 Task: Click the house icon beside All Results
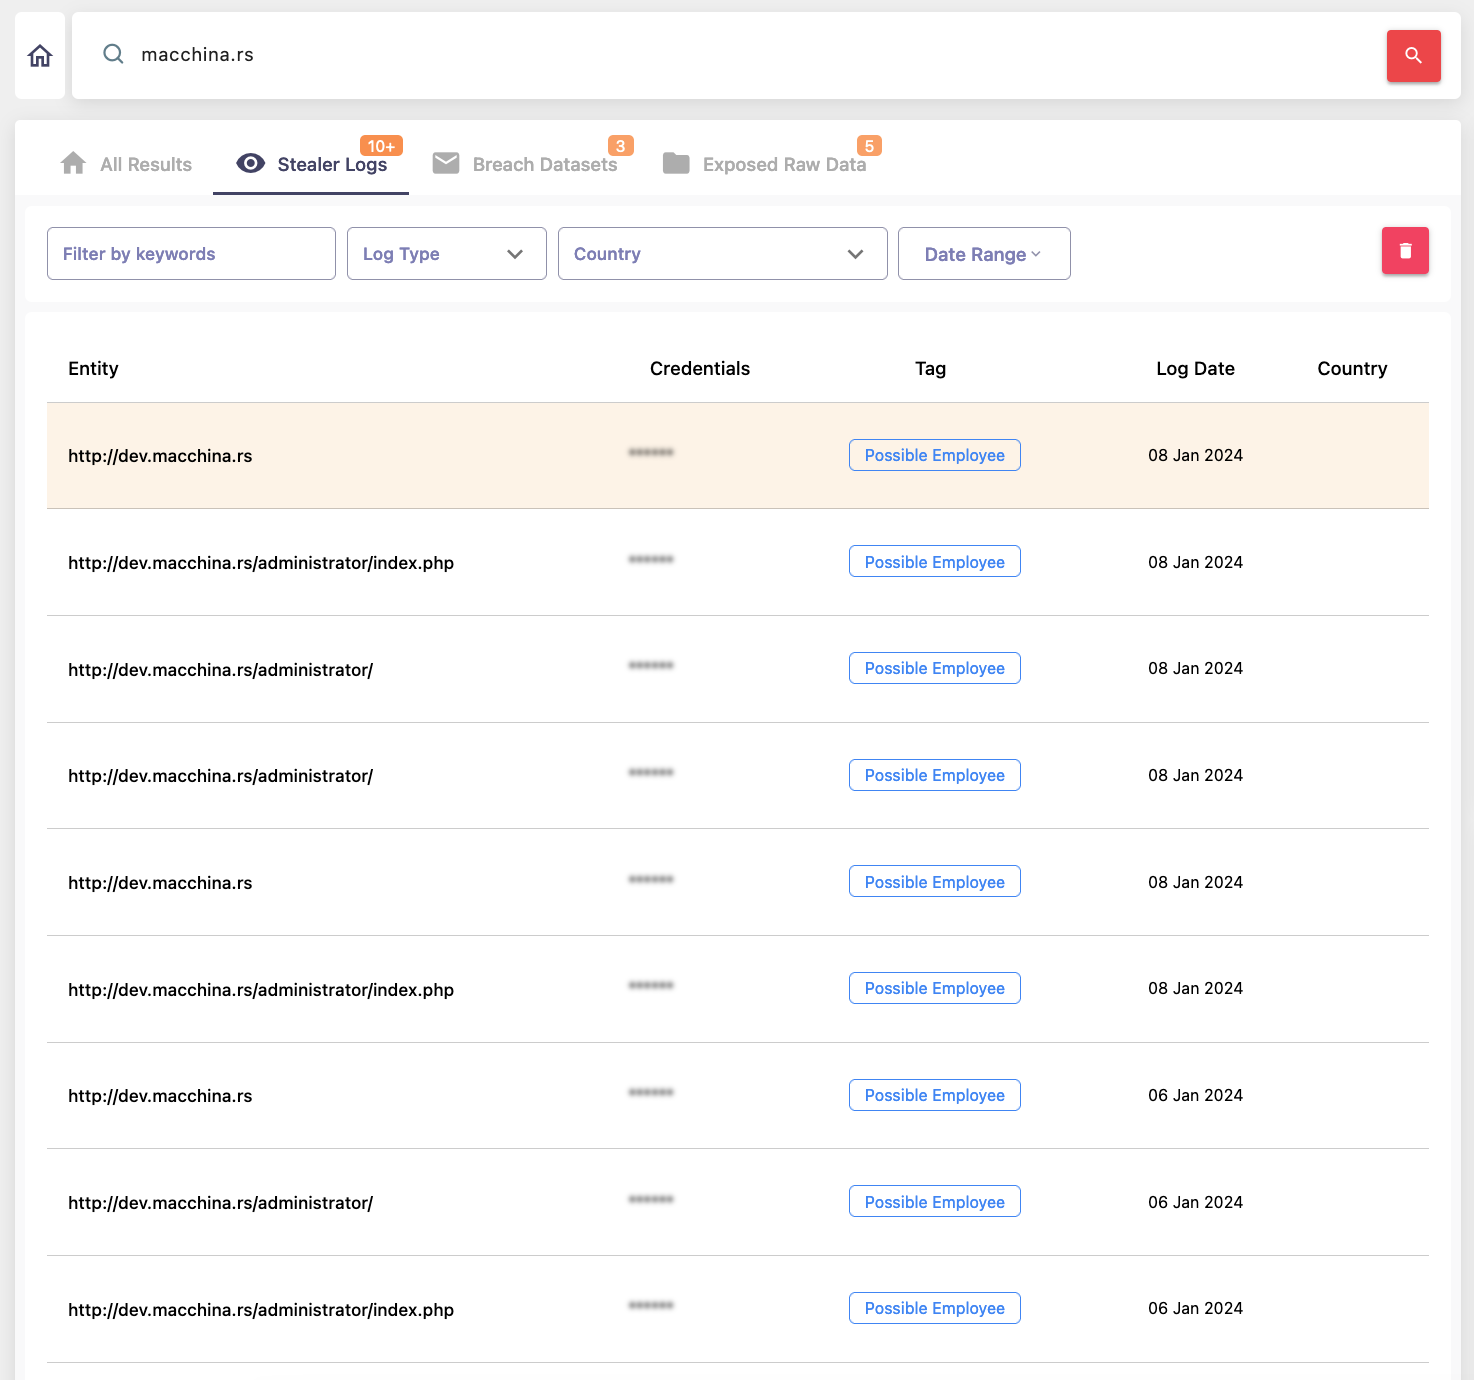(x=73, y=163)
